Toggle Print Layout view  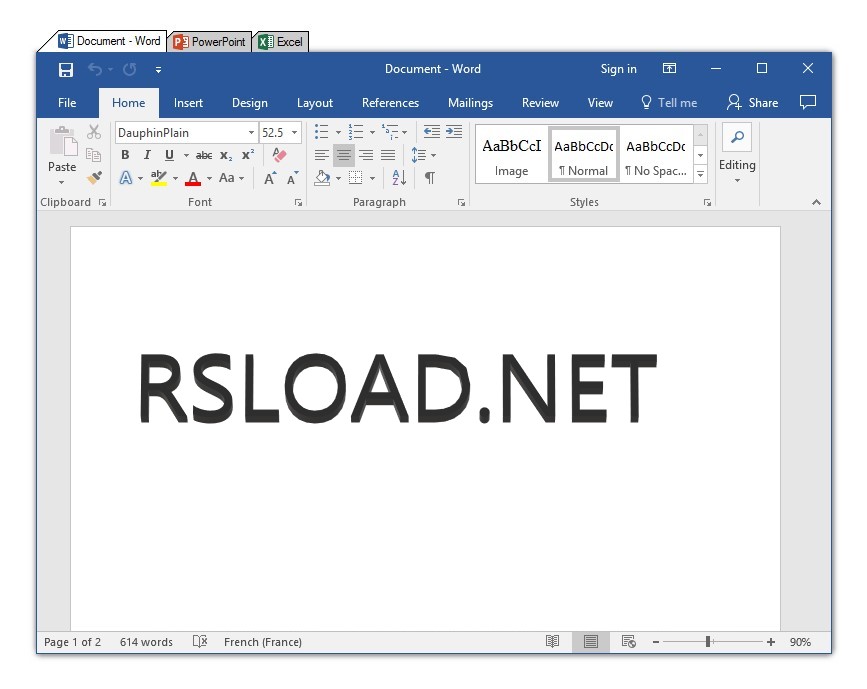click(591, 641)
